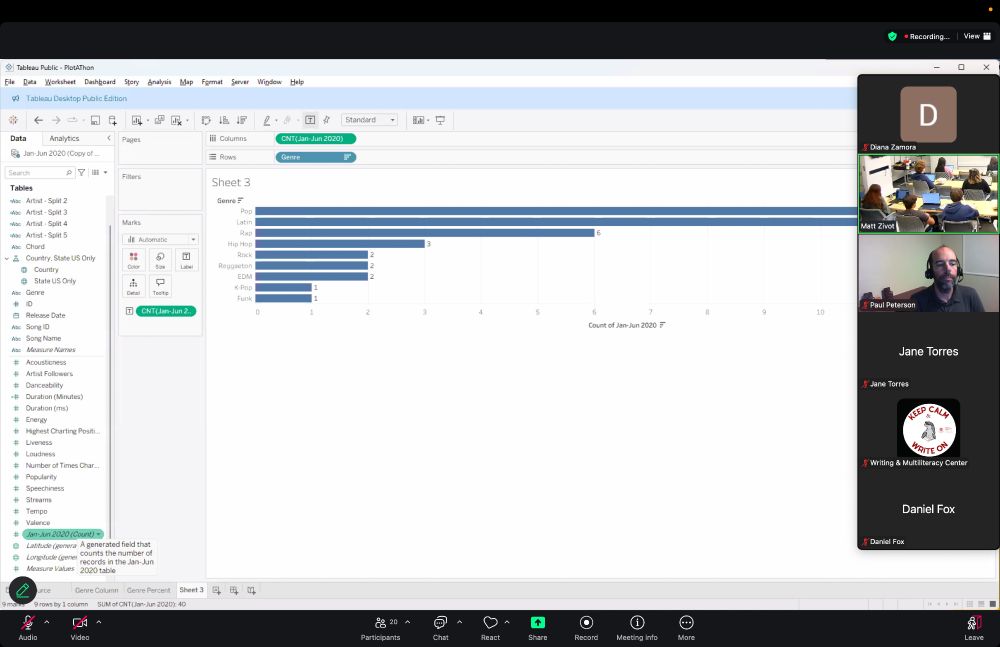Click the New Worksheet tab icon at bottom

217,590
